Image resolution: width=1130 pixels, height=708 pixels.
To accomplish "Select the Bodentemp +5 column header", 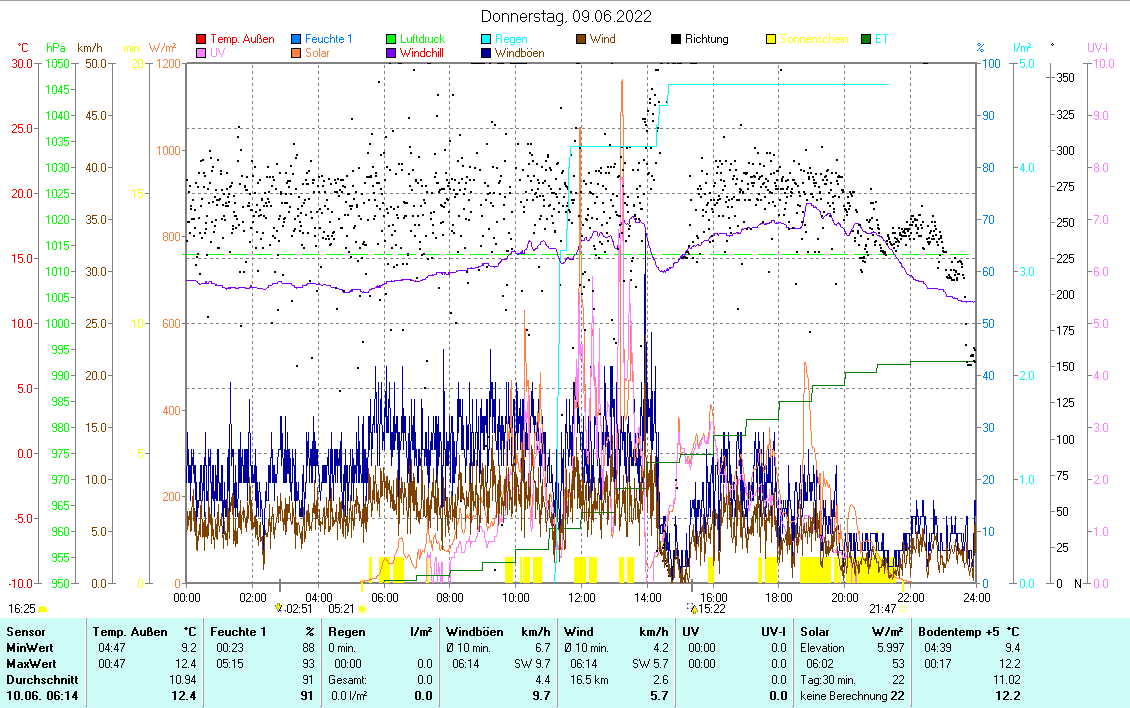I will pos(961,632).
